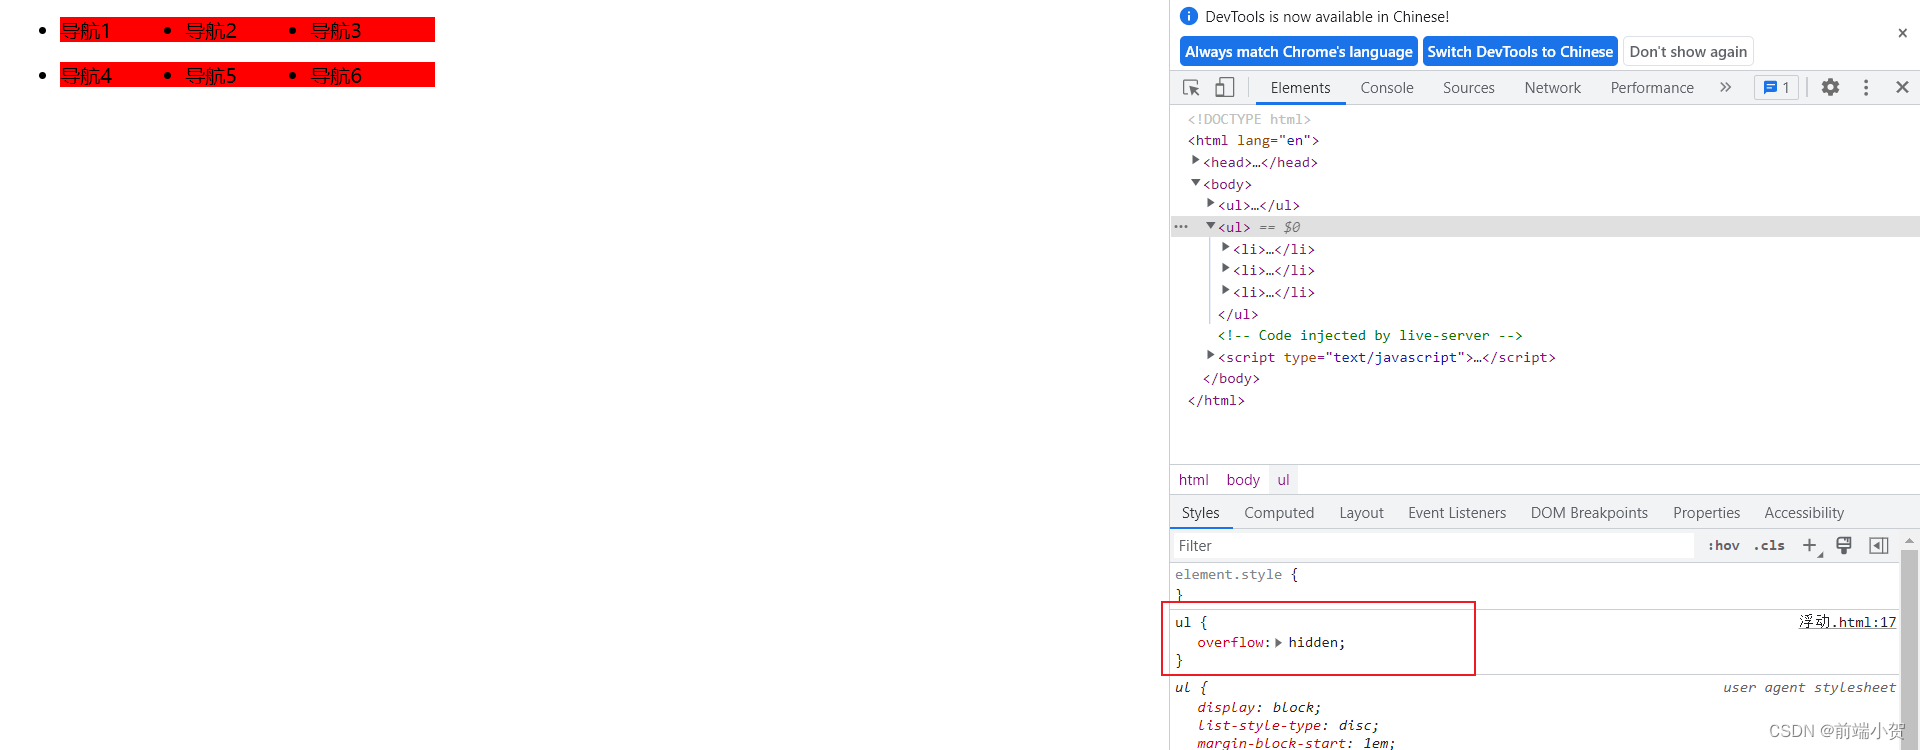This screenshot has width=1920, height=750.
Task: Click the body breadcrumb item
Action: click(x=1243, y=480)
